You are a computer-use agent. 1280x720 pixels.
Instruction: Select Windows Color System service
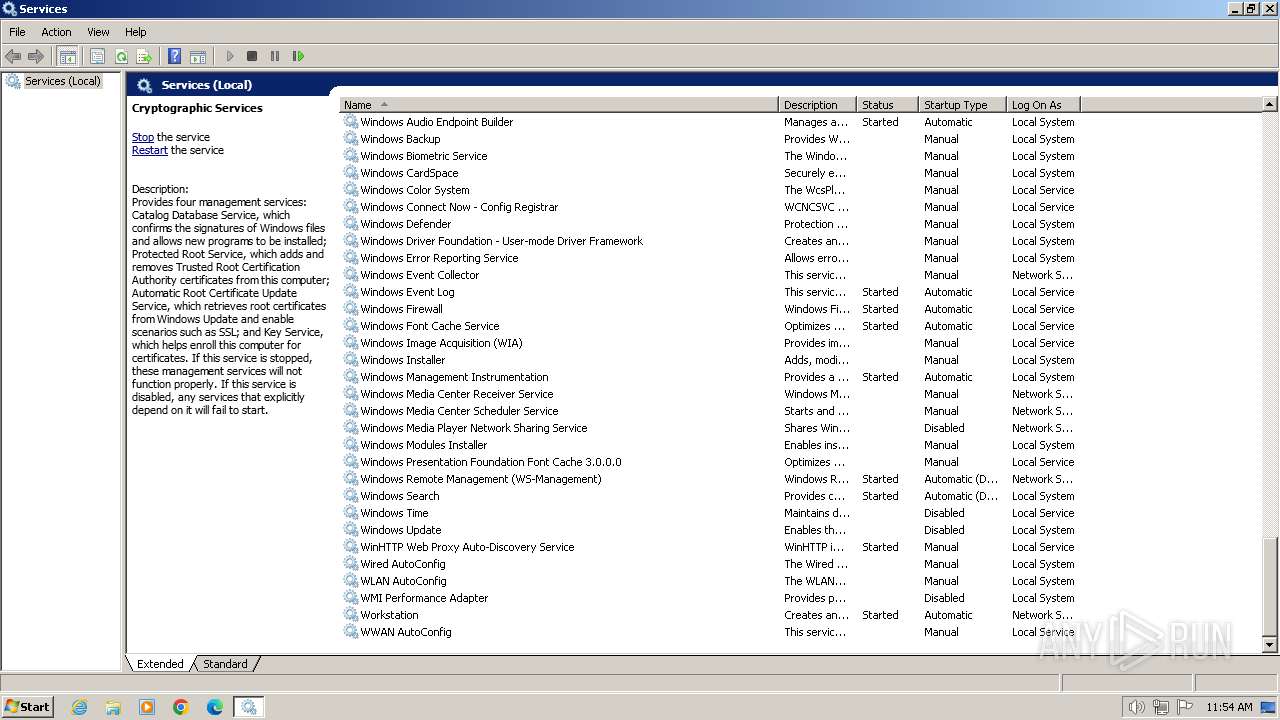(x=414, y=190)
